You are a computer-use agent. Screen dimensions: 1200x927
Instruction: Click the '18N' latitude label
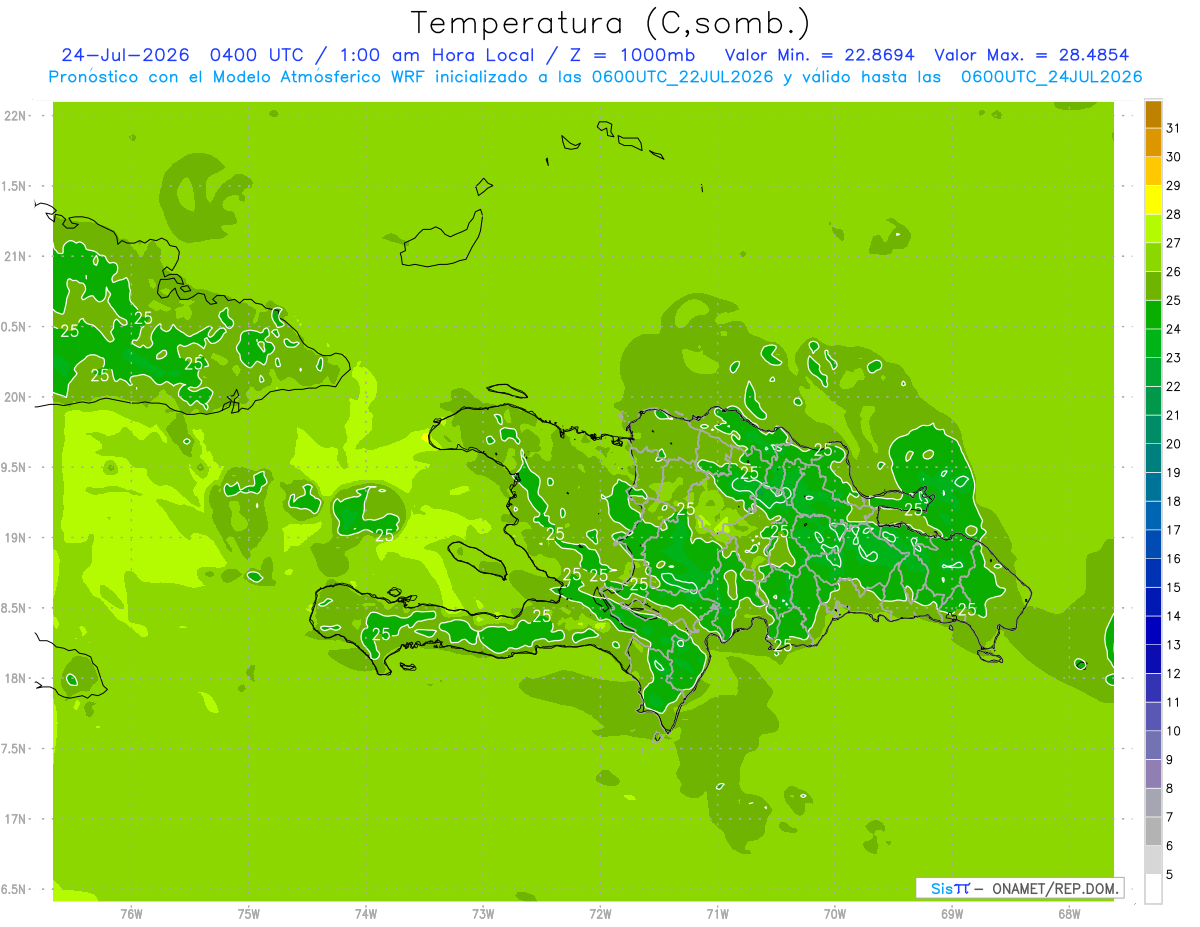pos(16,679)
